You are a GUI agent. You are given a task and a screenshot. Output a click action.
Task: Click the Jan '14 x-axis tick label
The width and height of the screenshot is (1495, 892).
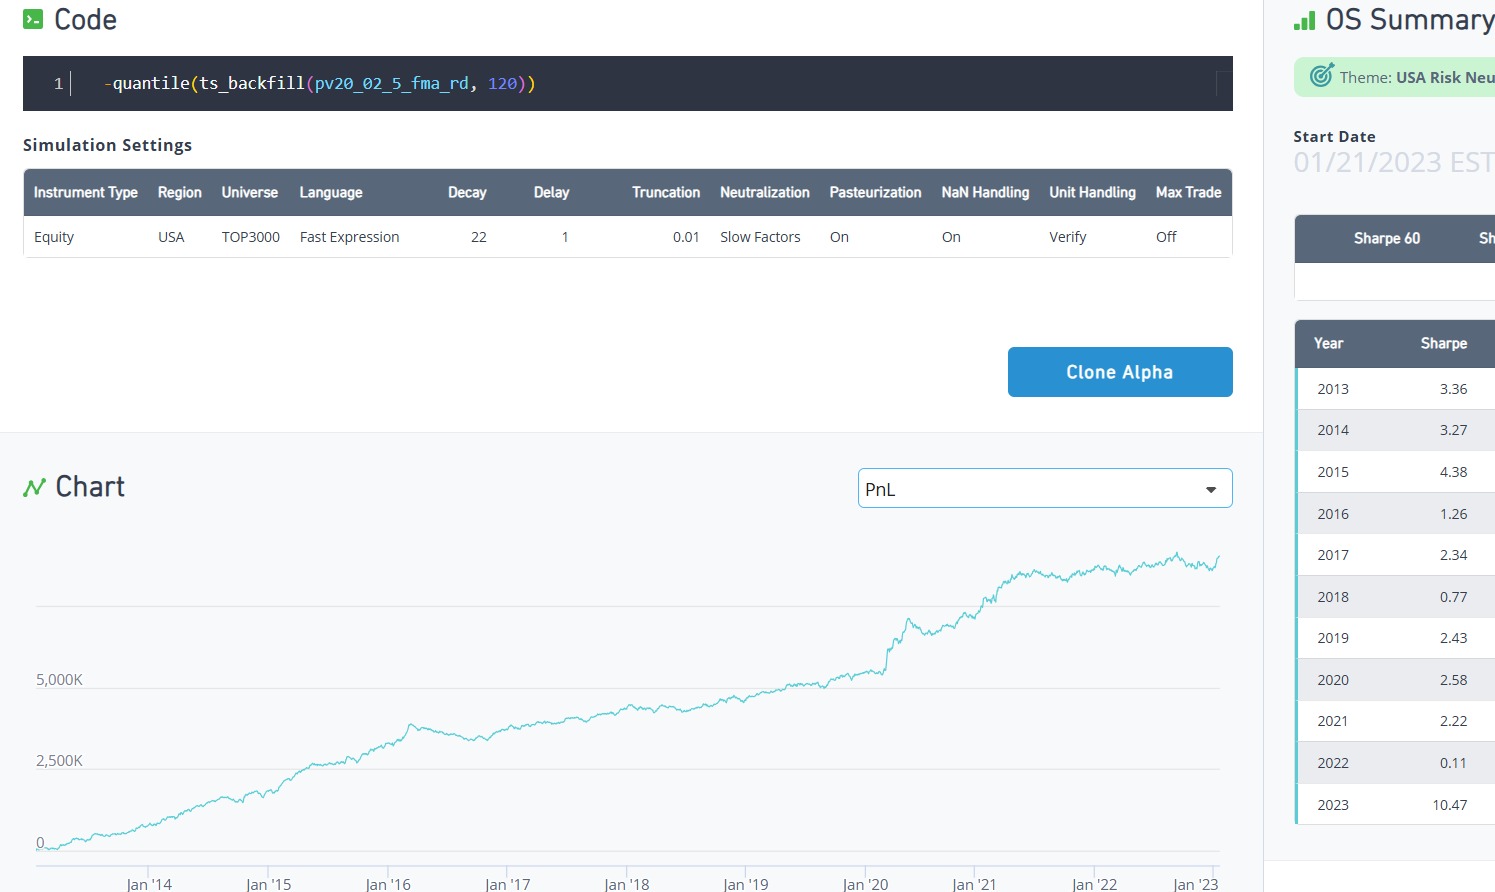coord(149,884)
